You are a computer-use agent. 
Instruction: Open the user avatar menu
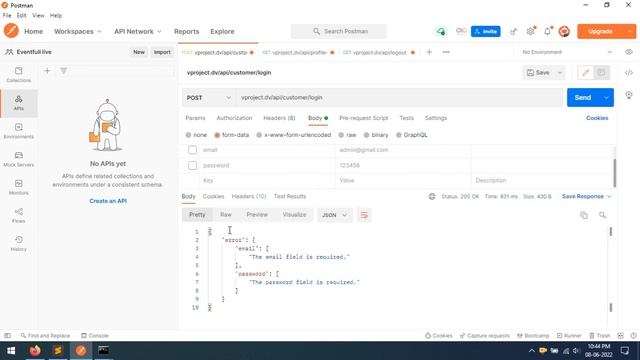coord(564,31)
